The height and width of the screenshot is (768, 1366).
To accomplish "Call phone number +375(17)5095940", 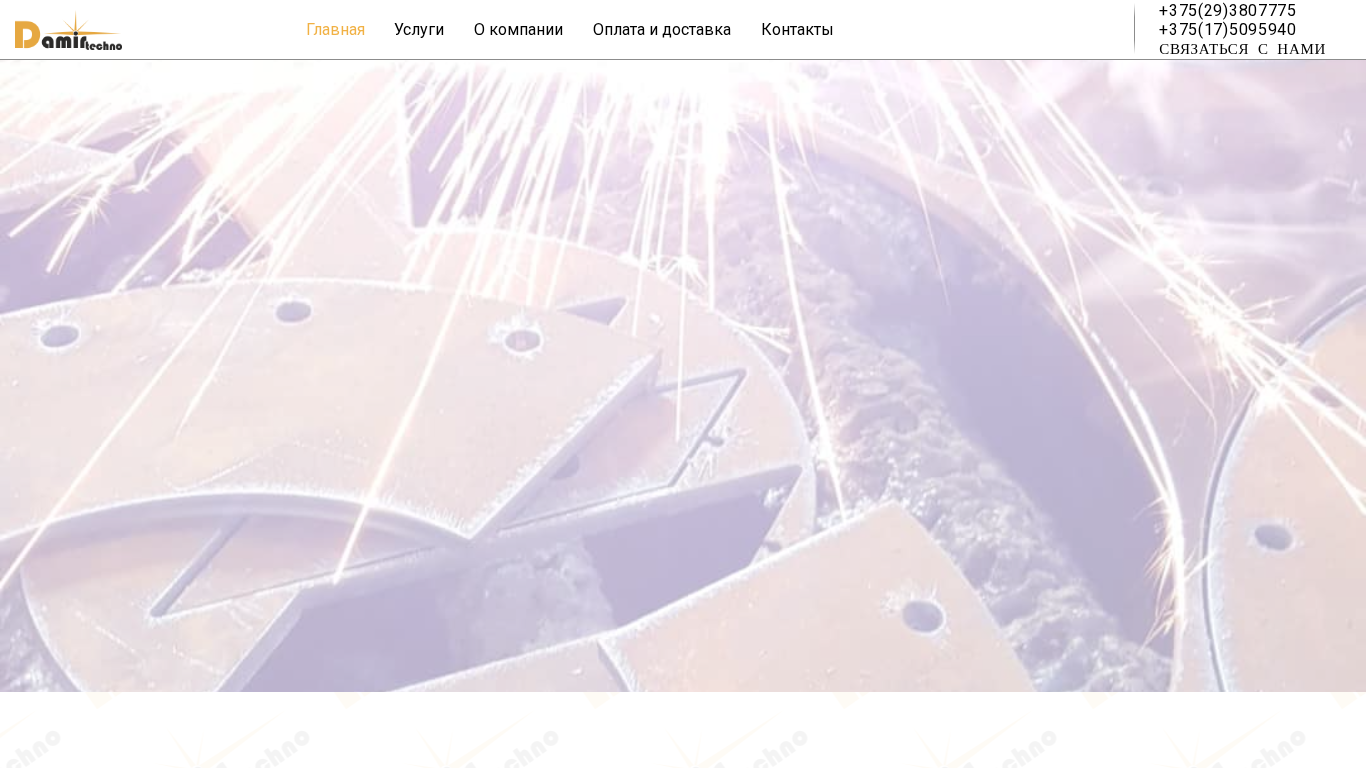I will [x=1227, y=29].
